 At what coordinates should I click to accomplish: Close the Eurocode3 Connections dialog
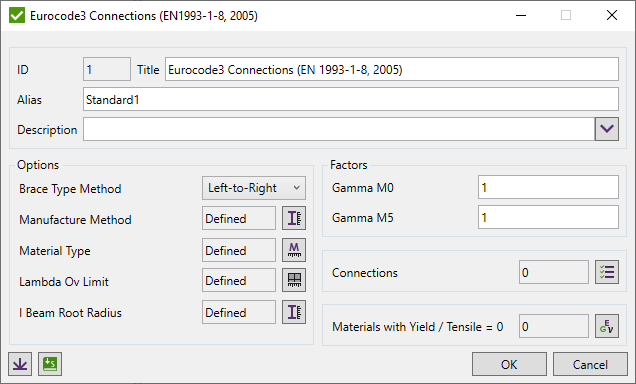[612, 15]
